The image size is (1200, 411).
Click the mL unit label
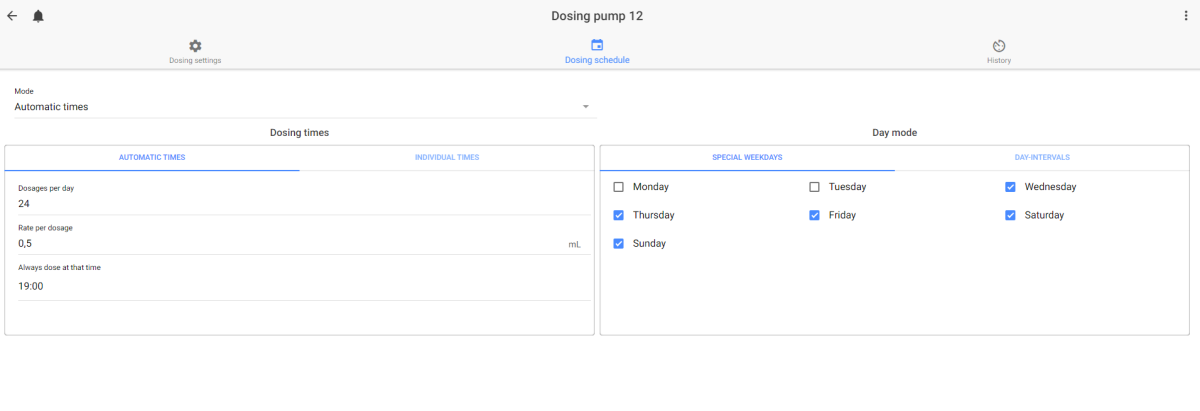pyautogui.click(x=574, y=244)
